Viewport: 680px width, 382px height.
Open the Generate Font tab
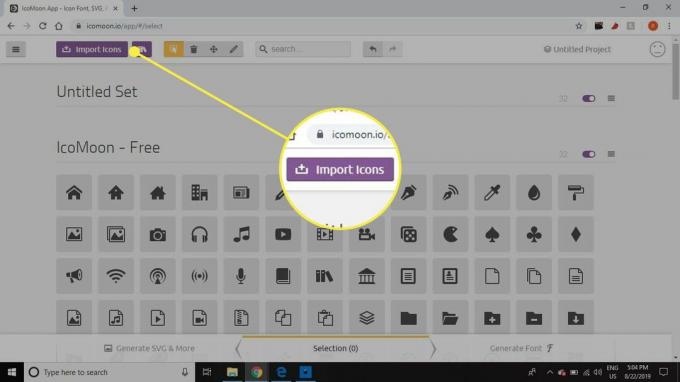point(521,348)
